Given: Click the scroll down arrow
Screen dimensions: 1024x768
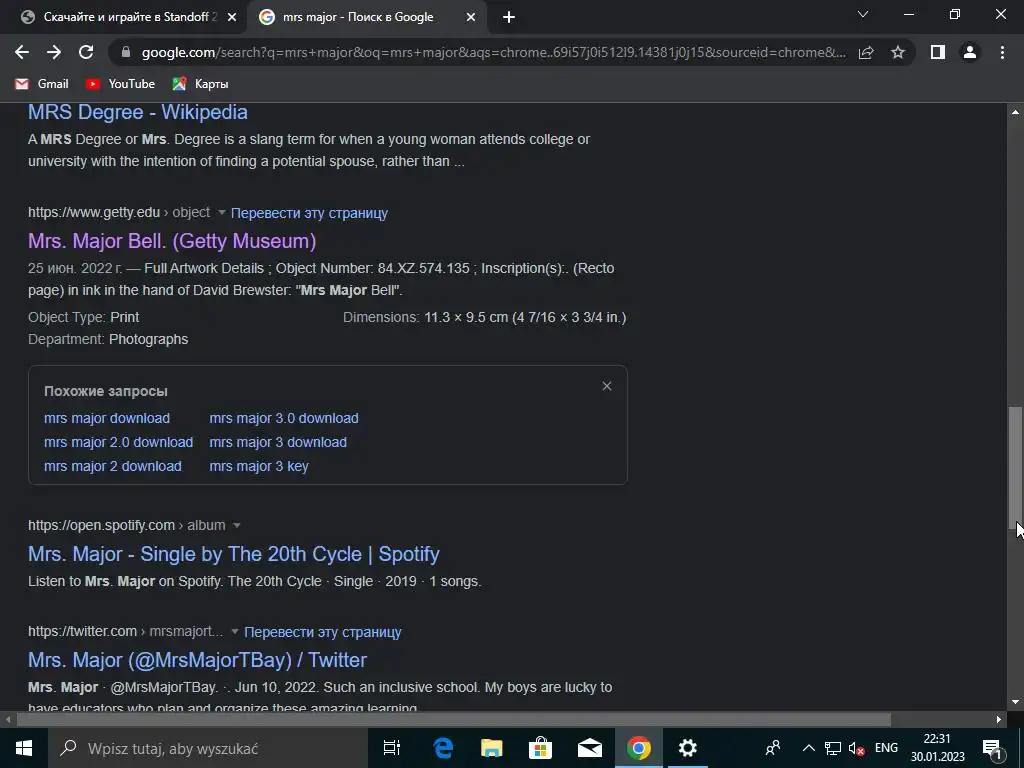Looking at the screenshot, I should tap(1016, 702).
